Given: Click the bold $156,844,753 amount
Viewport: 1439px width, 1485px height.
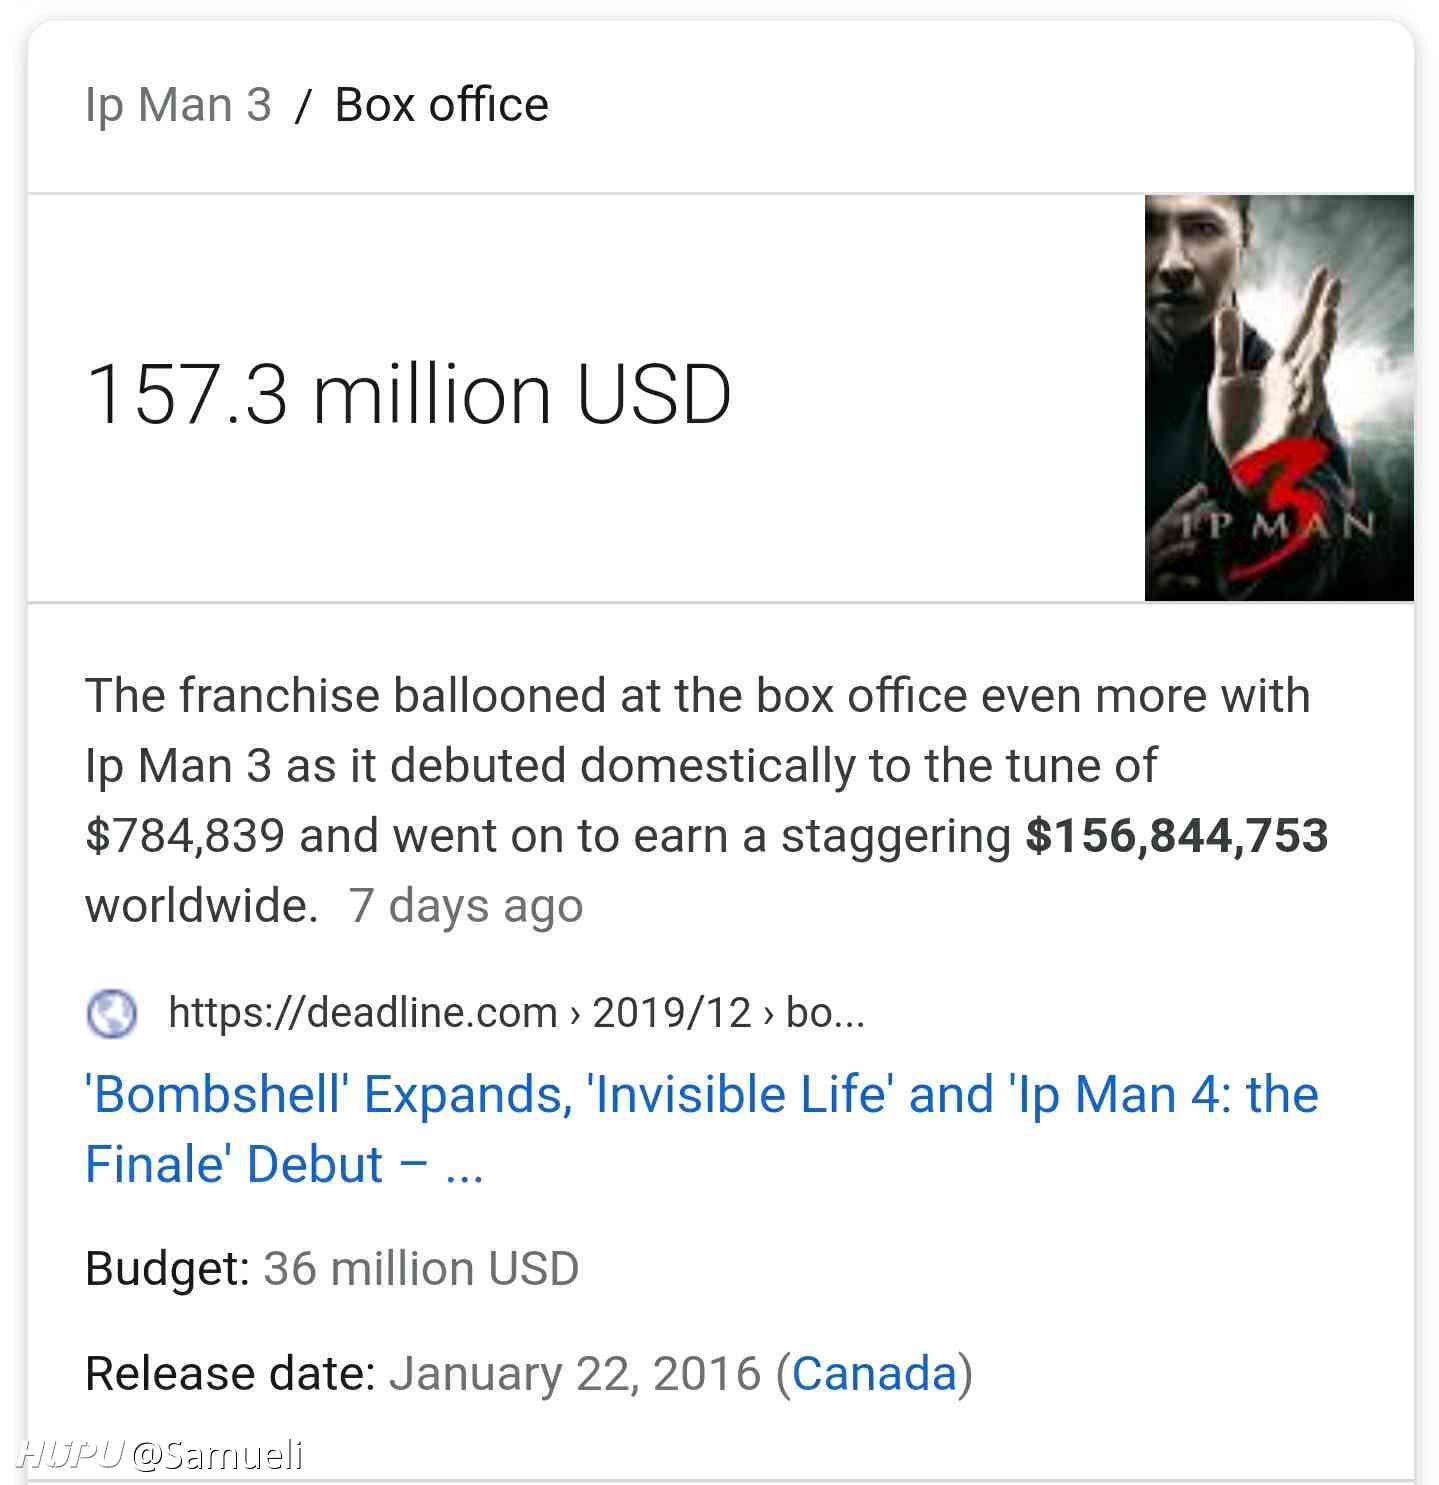Looking at the screenshot, I should pos(1177,835).
